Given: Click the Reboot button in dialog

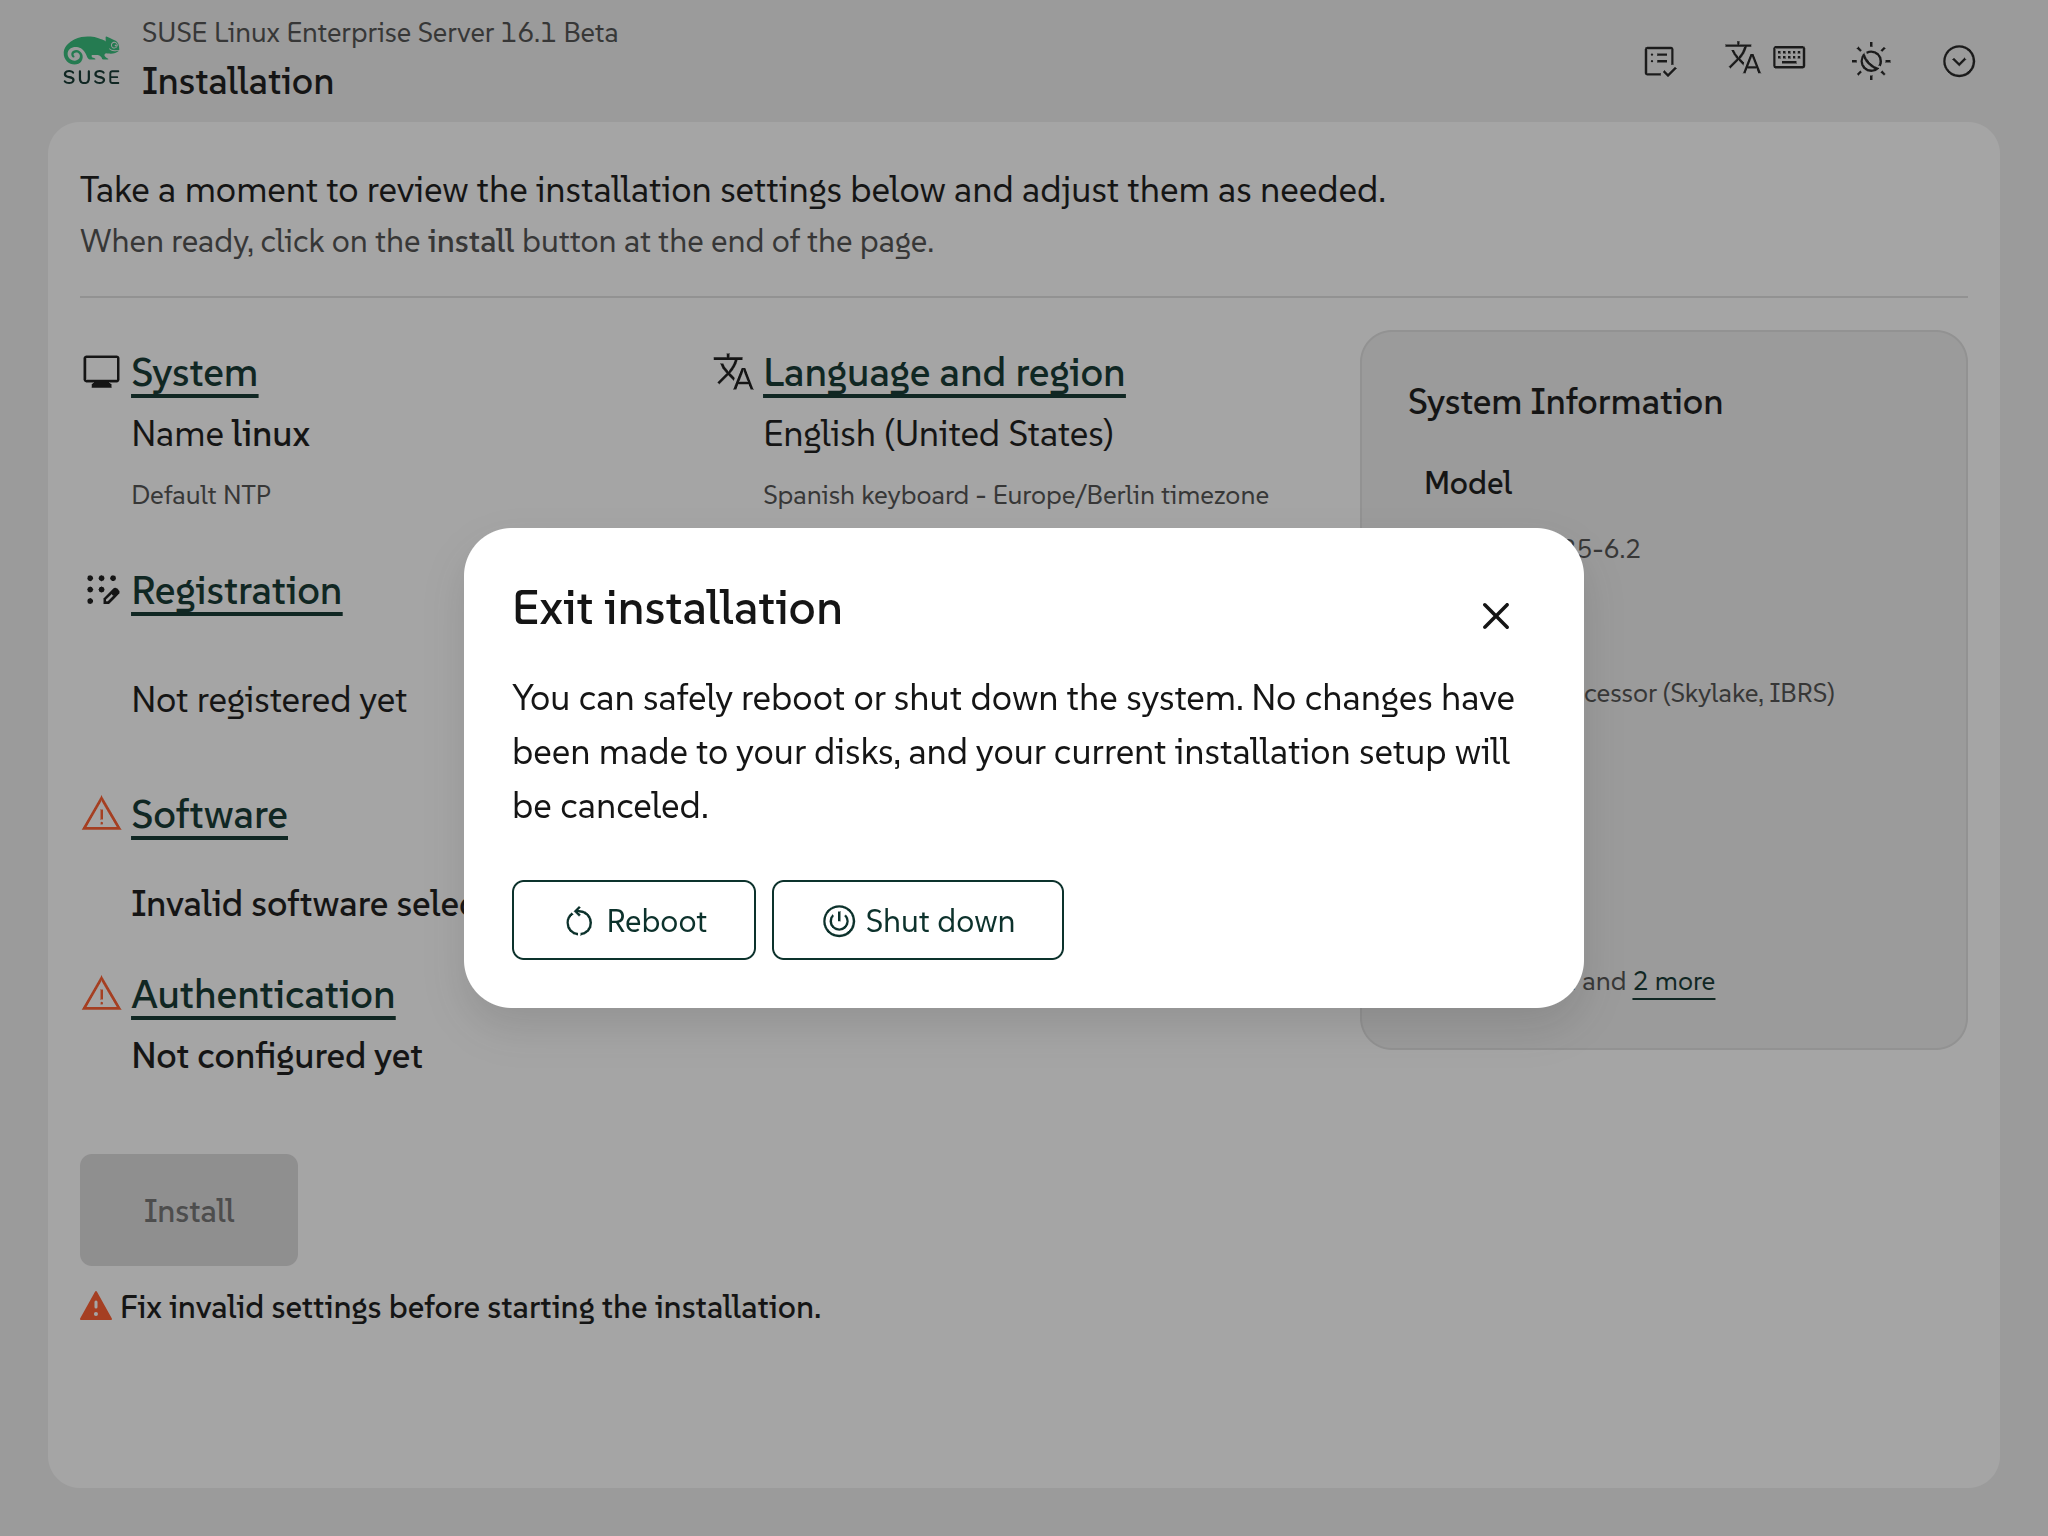Looking at the screenshot, I should coord(633,920).
